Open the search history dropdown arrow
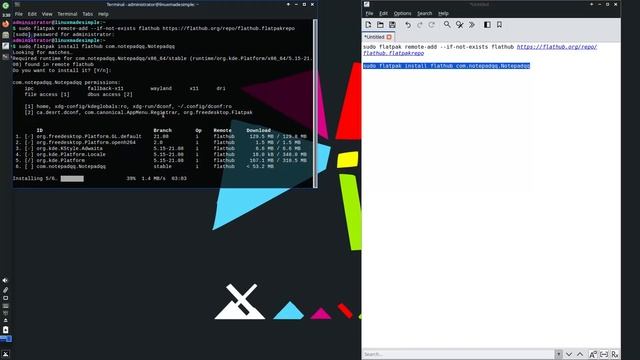This screenshot has height=360, width=640. [558, 354]
